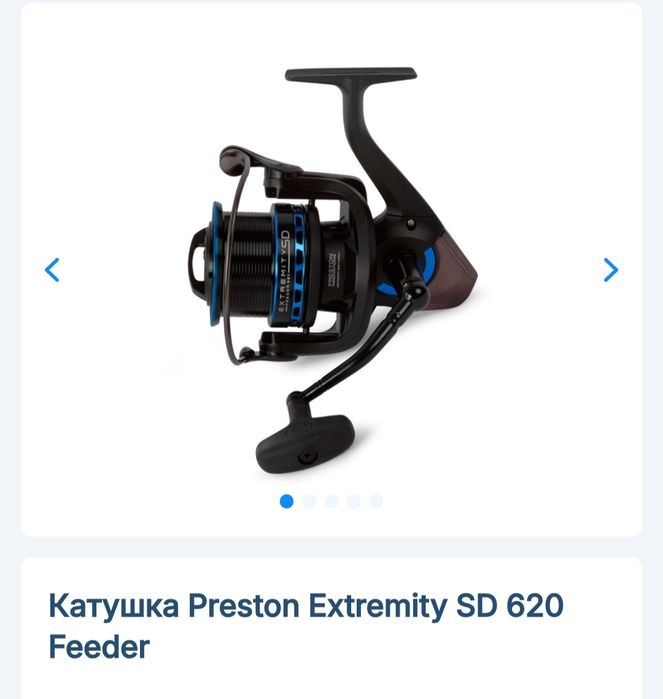Click the white title card below gallery
This screenshot has width=663, height=699.
coord(331,628)
